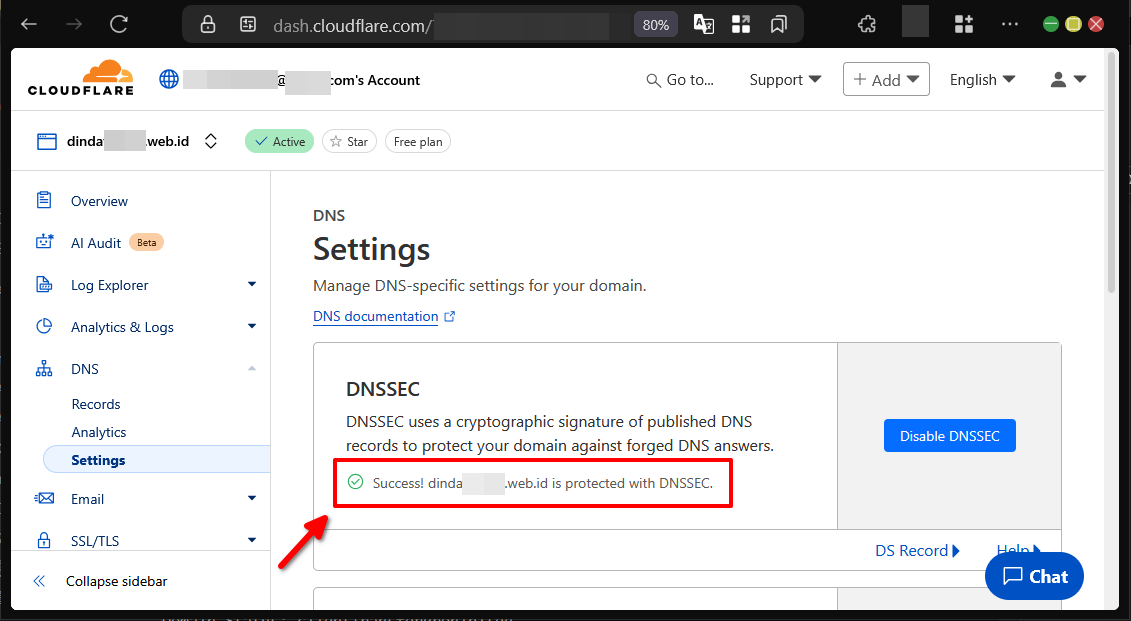Open Log Explorer in the sidebar
The width and height of the screenshot is (1131, 621).
click(110, 285)
